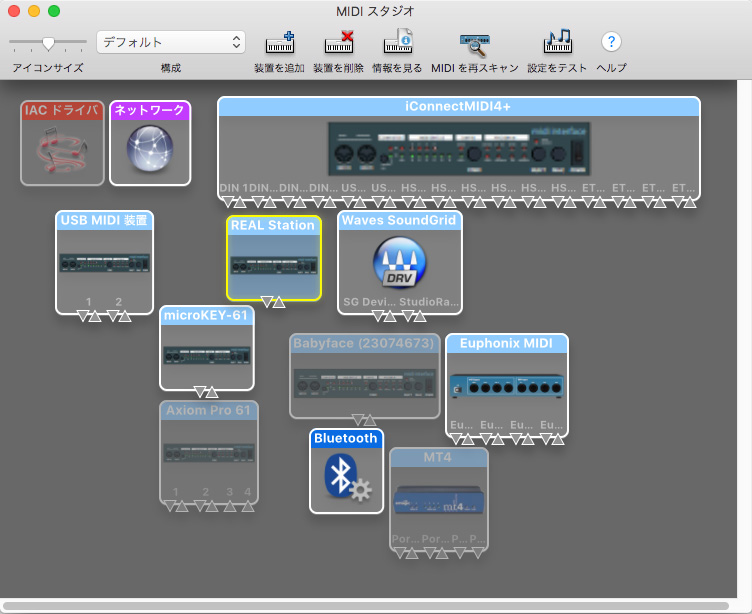The height and width of the screenshot is (614, 752).
Task: Click the Remove Device (装置を削除) toolbar icon
Action: pyautogui.click(x=339, y=42)
